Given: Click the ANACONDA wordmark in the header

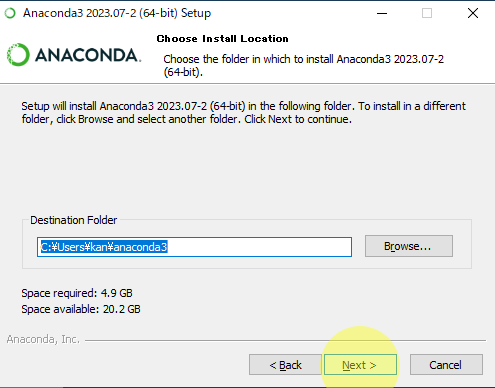Looking at the screenshot, I should point(88,55).
